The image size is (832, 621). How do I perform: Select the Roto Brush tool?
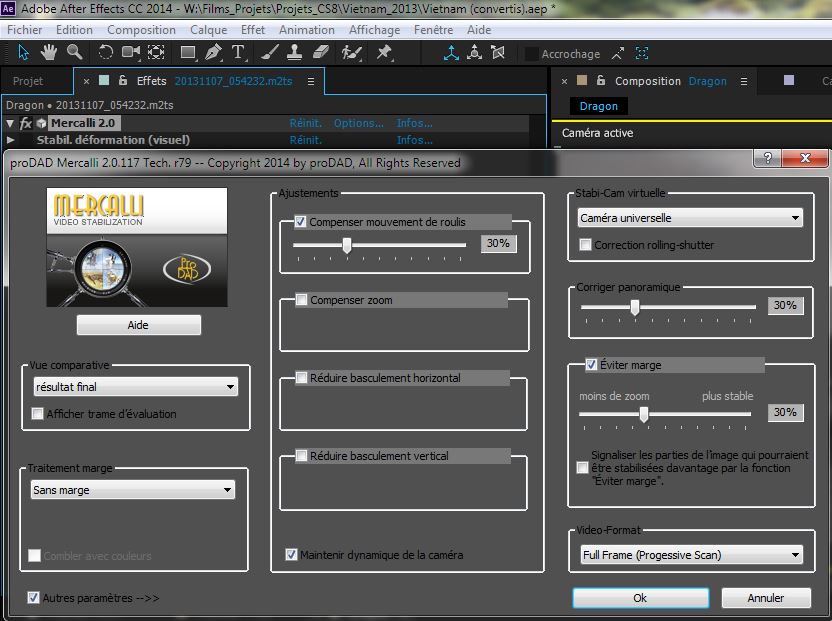point(352,53)
